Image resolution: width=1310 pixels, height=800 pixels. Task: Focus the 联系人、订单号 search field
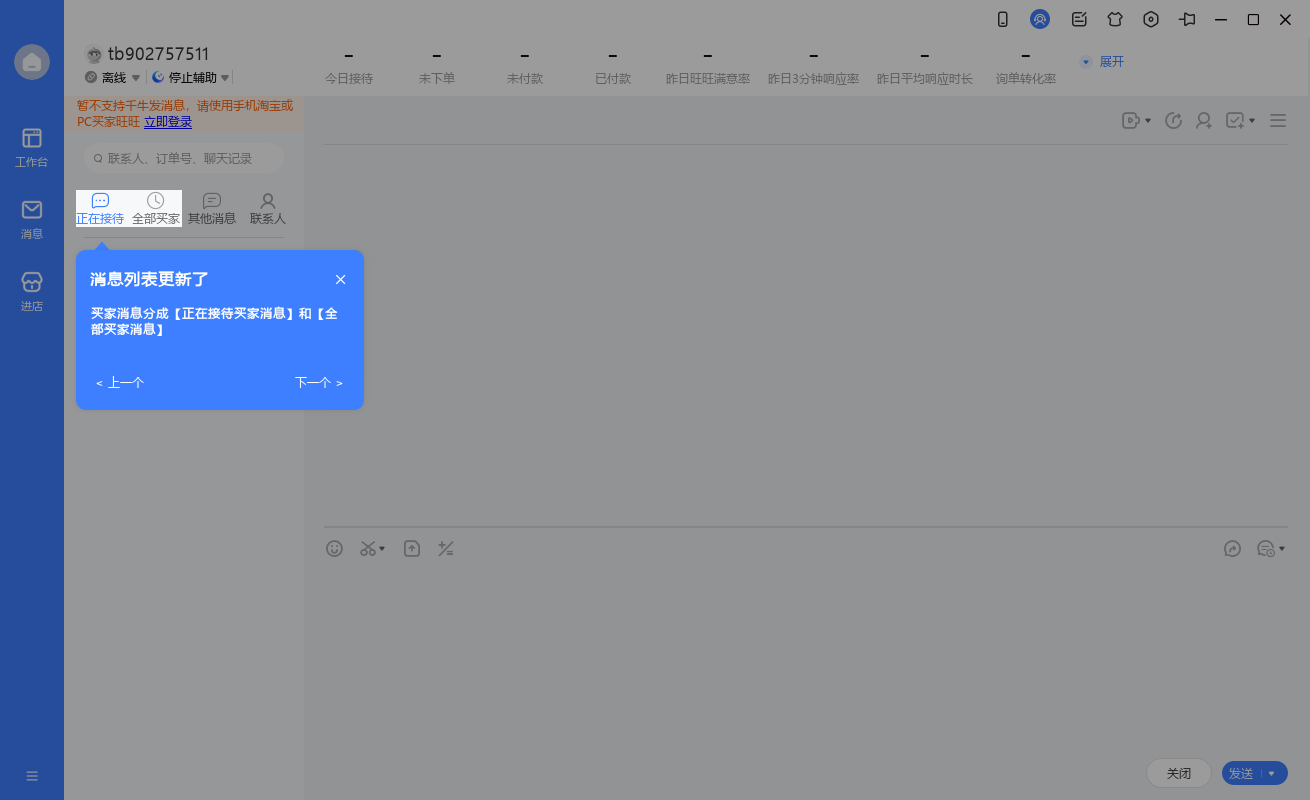(184, 158)
